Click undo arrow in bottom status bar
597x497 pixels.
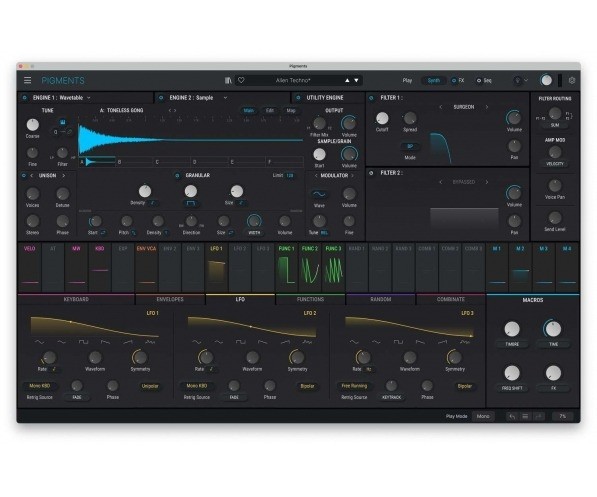click(512, 416)
